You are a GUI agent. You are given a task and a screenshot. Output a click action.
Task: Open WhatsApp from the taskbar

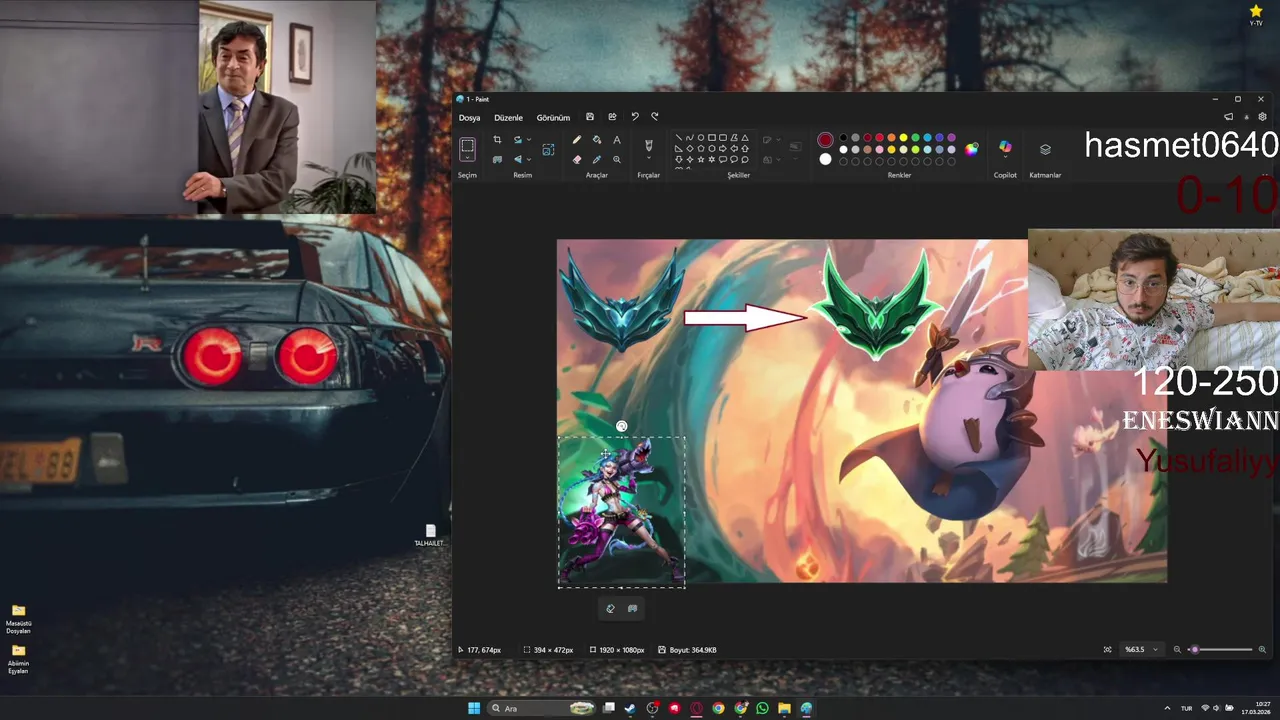point(762,708)
